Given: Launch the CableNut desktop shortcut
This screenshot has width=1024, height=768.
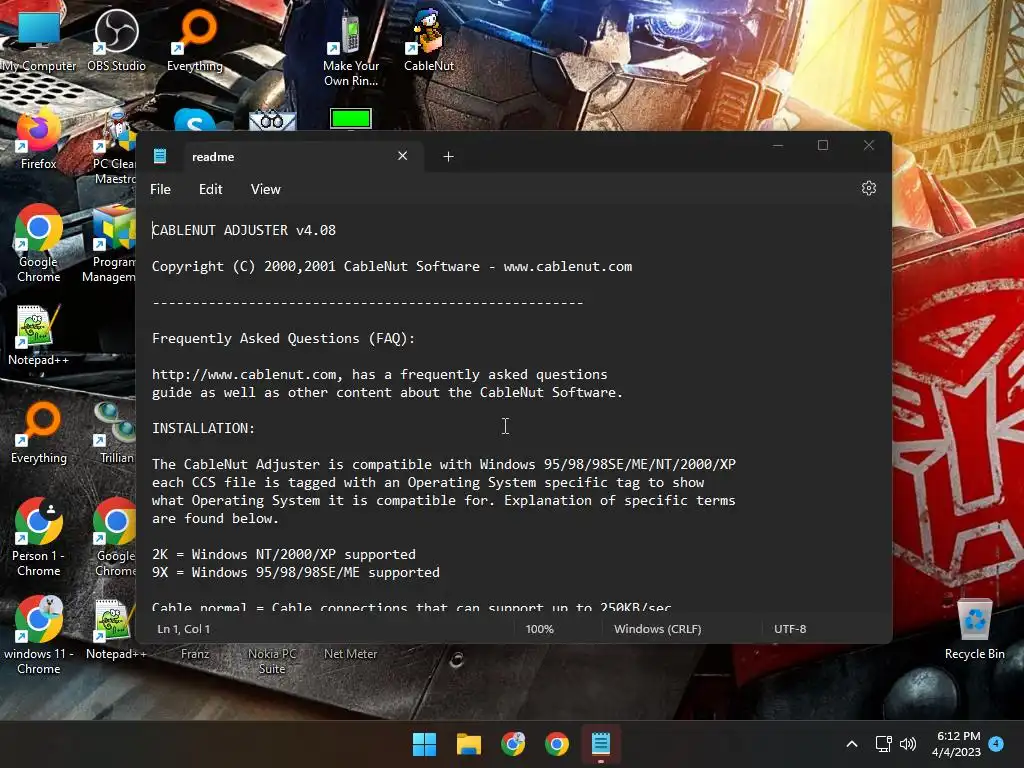Looking at the screenshot, I should click(x=428, y=40).
